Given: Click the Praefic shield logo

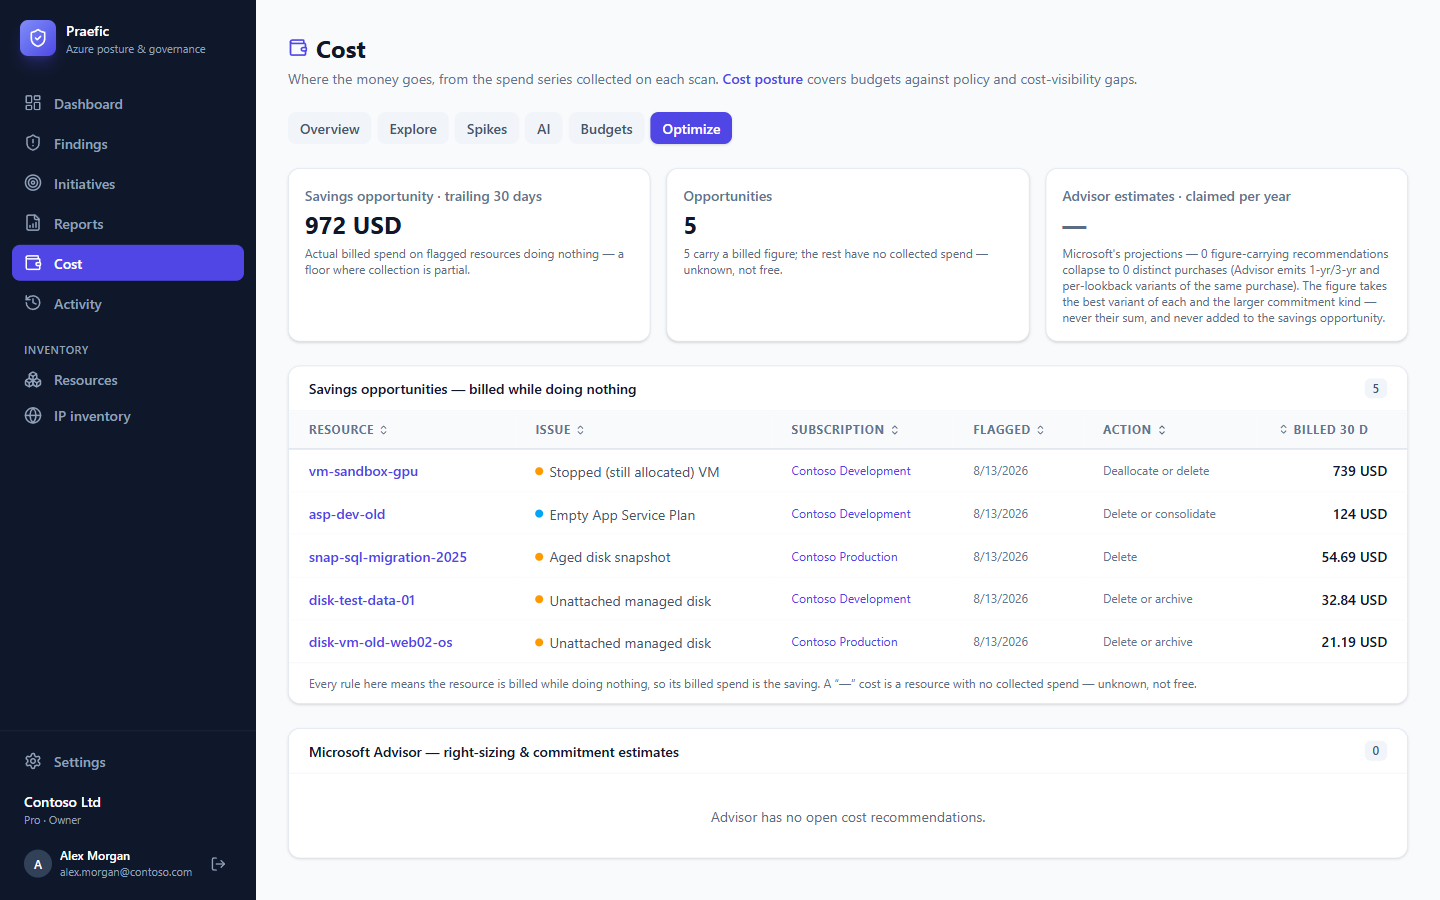Looking at the screenshot, I should pyautogui.click(x=38, y=38).
